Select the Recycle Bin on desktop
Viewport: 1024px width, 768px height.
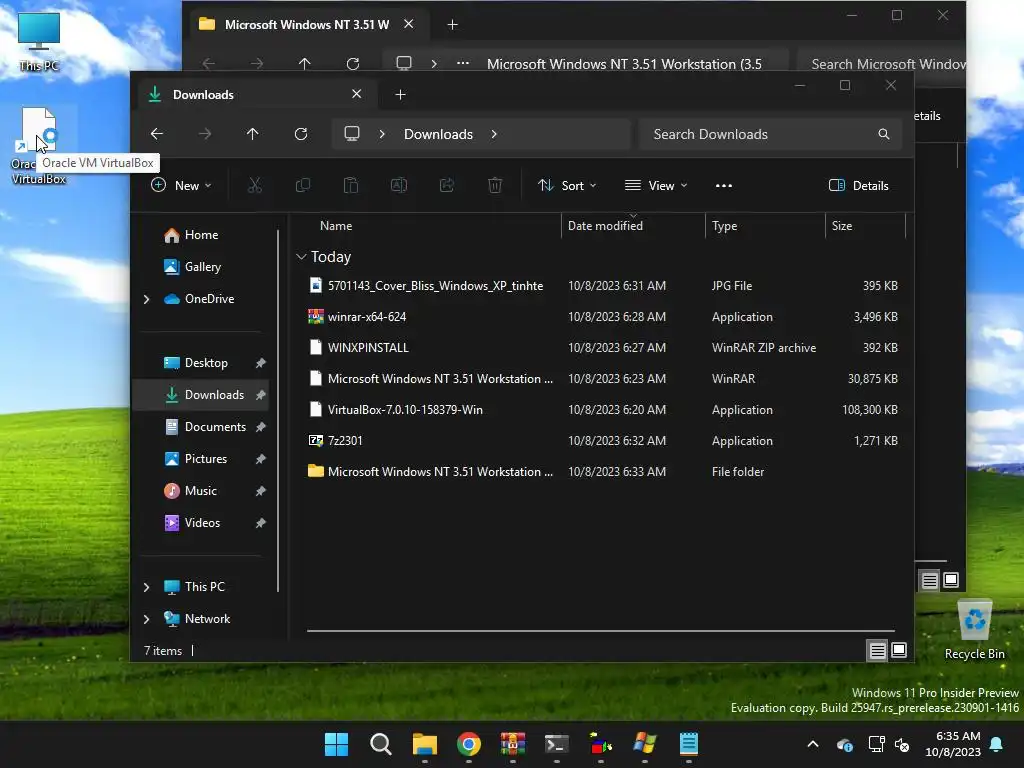coord(974,629)
